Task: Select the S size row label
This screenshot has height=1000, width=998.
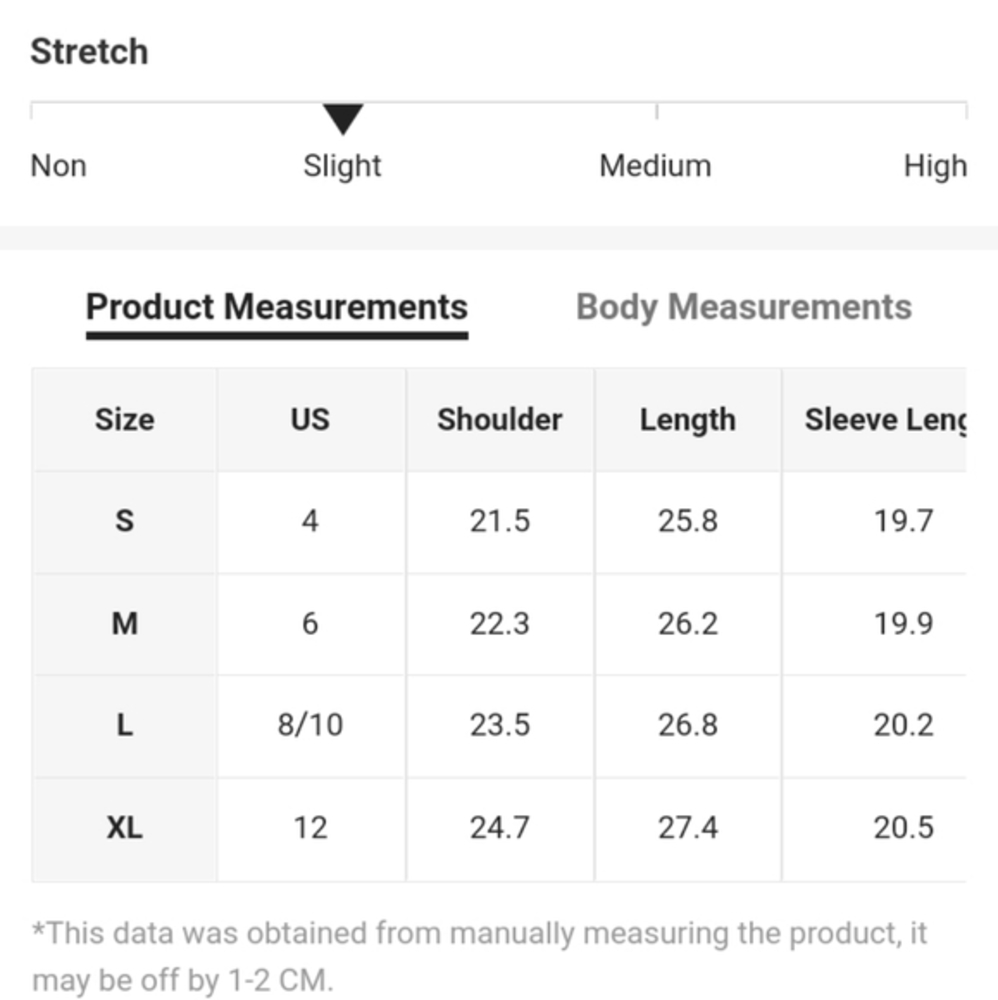Action: (124, 521)
